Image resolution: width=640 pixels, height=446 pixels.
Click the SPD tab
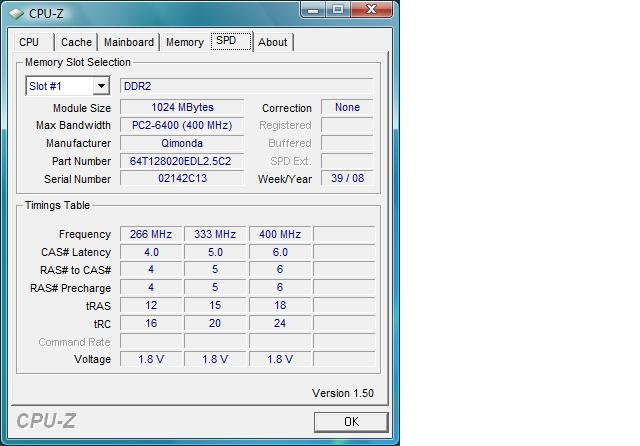[230, 41]
